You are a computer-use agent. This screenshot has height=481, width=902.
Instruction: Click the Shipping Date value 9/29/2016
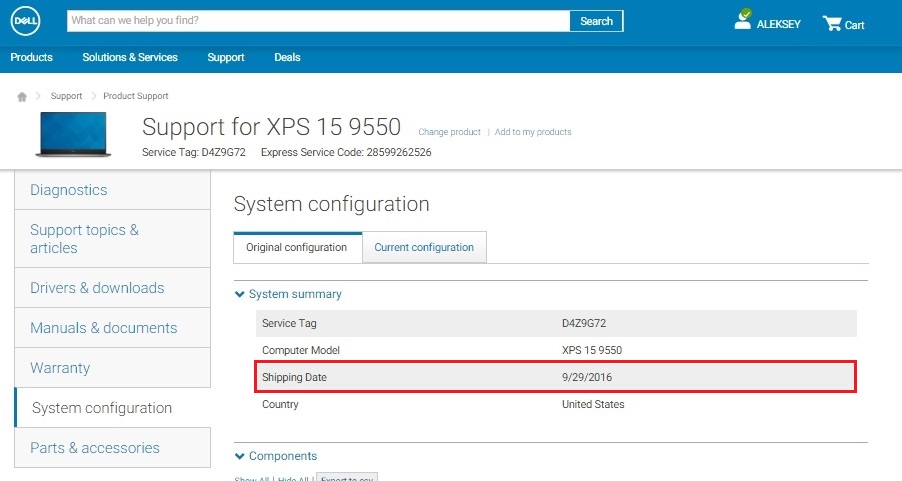pyautogui.click(x=587, y=377)
